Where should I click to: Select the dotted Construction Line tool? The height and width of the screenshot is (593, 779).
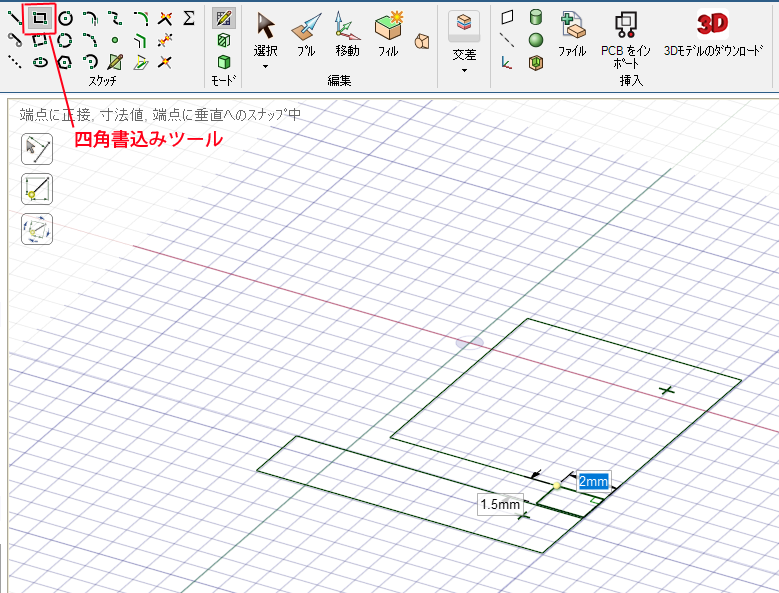coord(15,62)
